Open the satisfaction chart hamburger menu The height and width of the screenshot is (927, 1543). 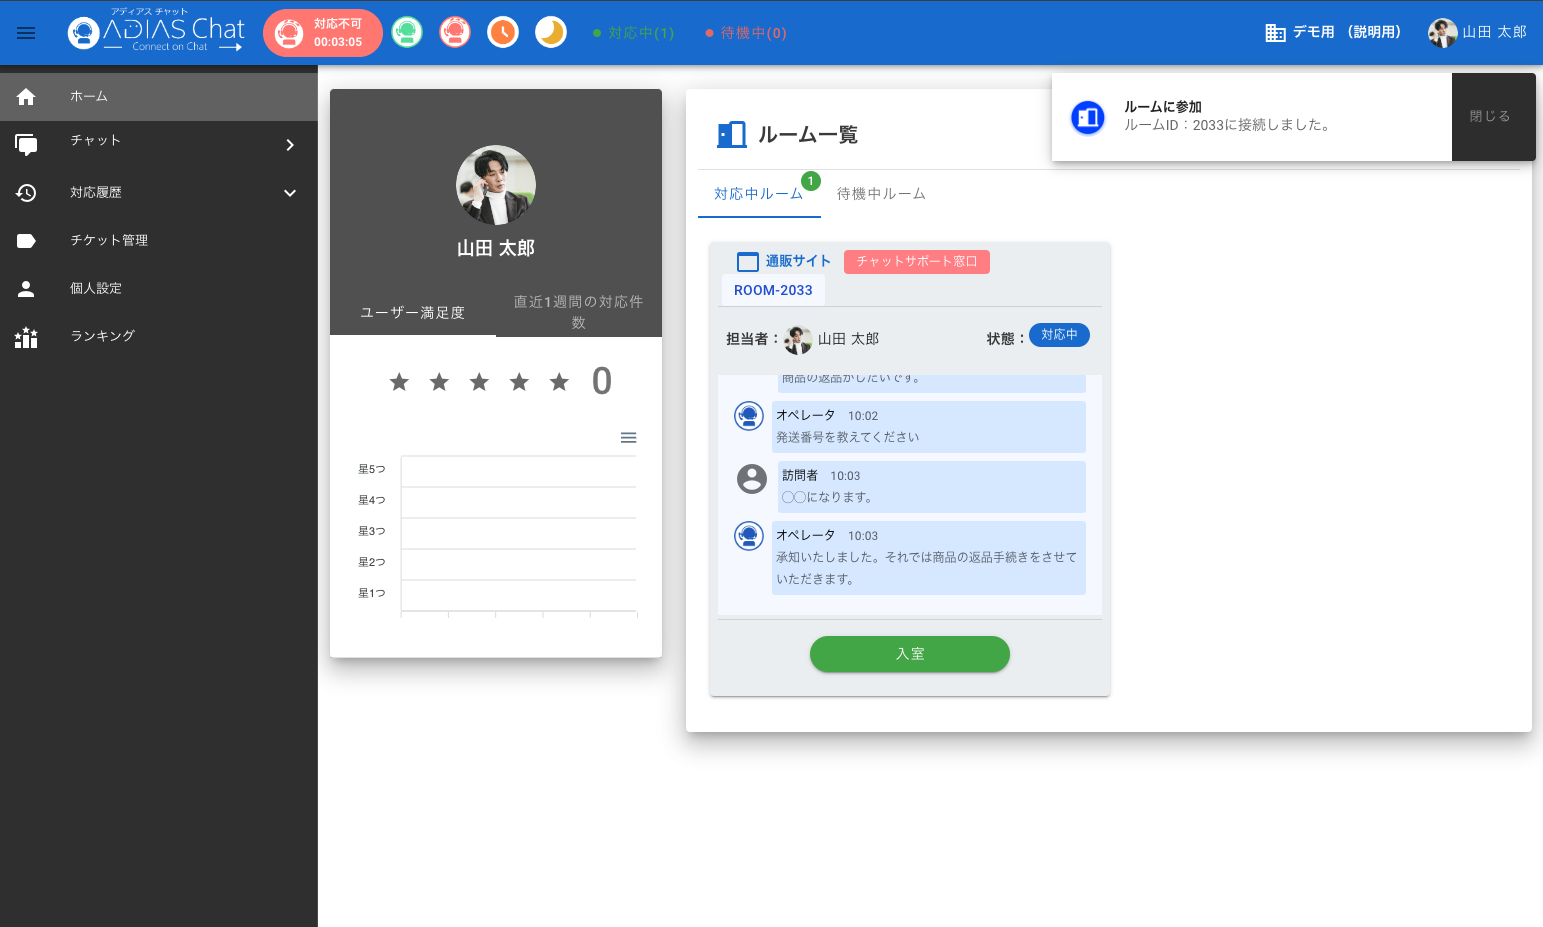(628, 438)
